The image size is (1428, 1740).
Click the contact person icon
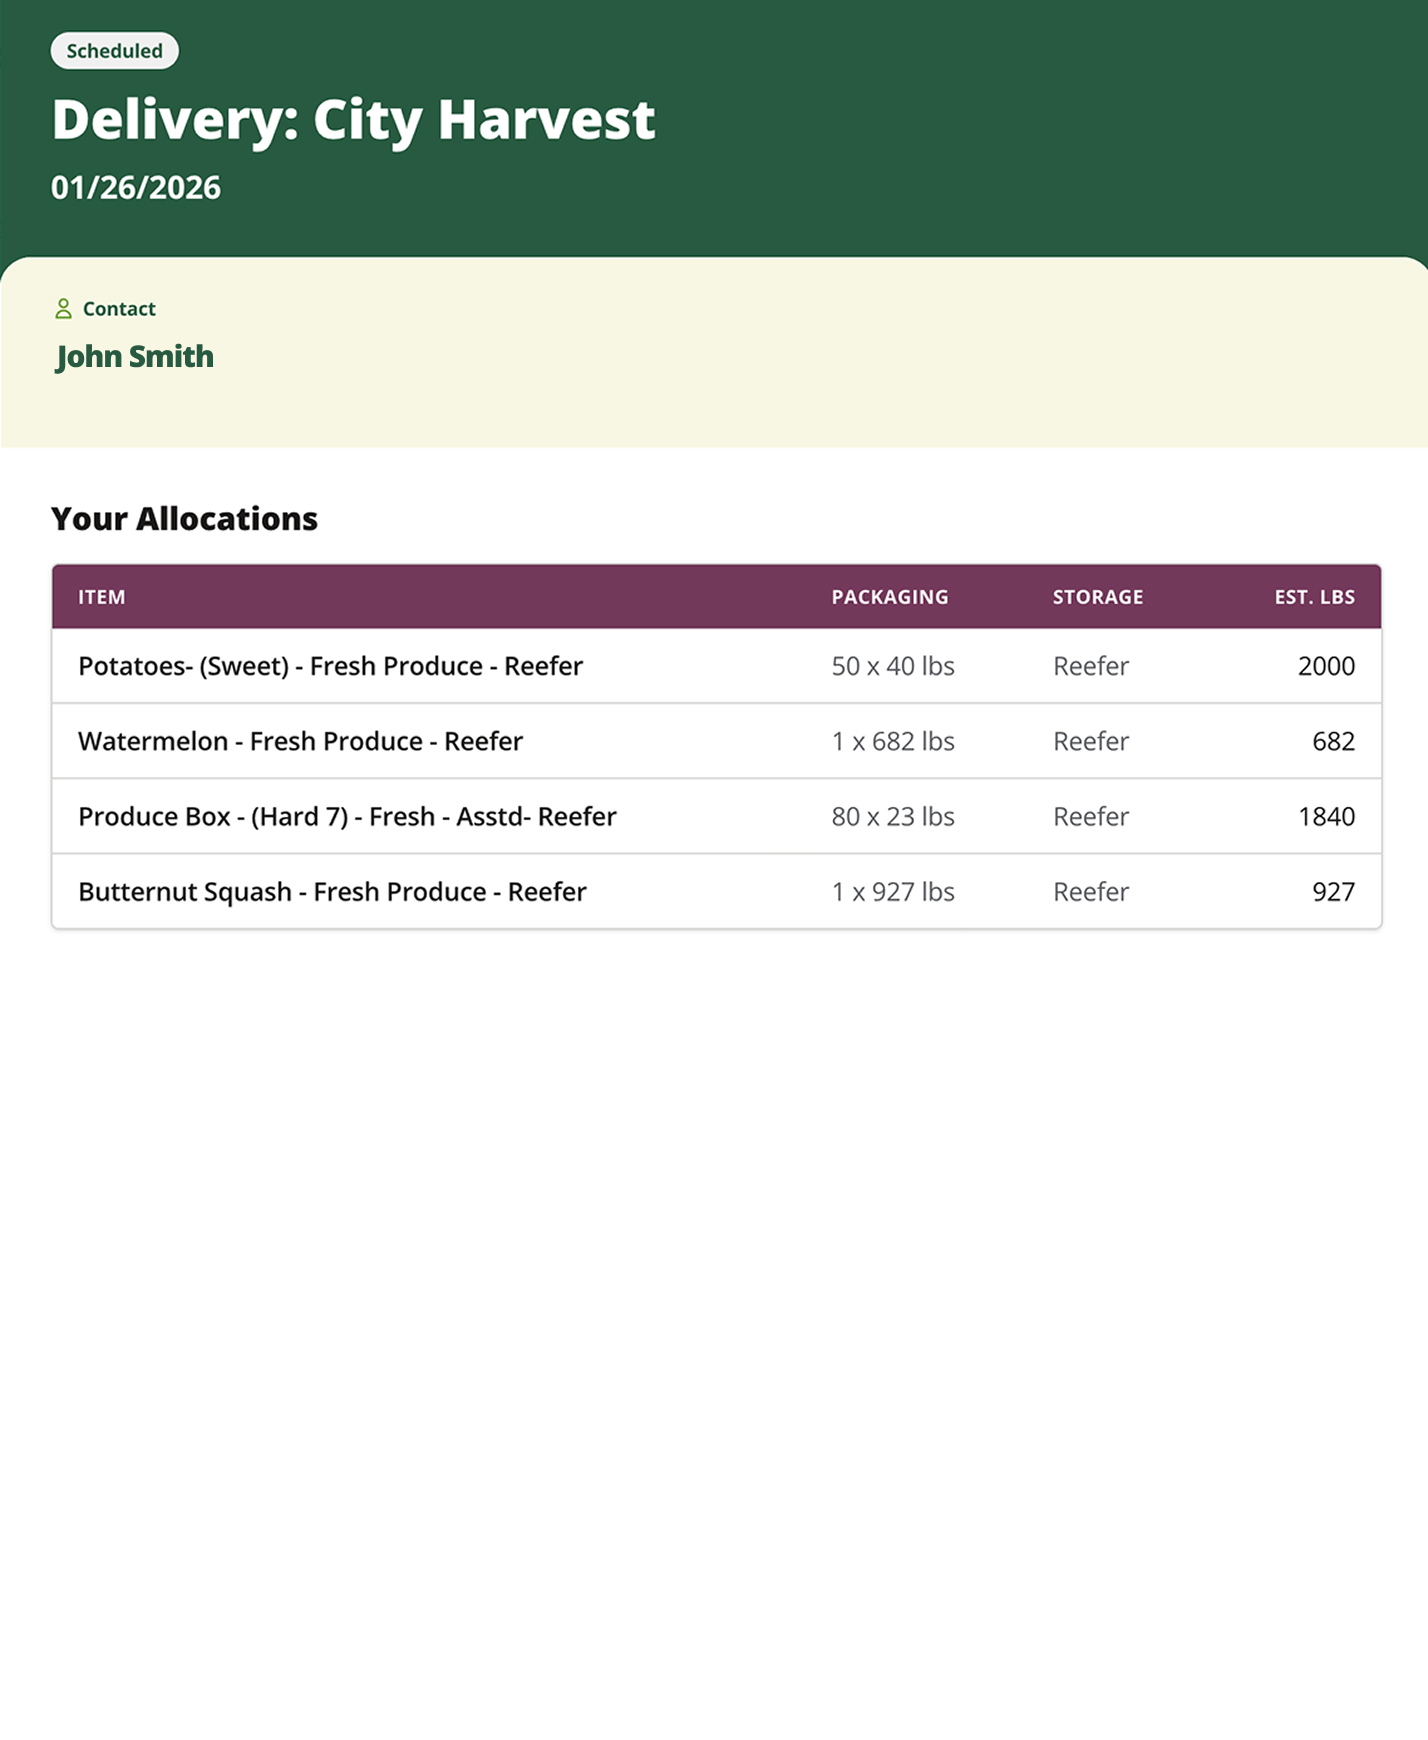click(63, 309)
